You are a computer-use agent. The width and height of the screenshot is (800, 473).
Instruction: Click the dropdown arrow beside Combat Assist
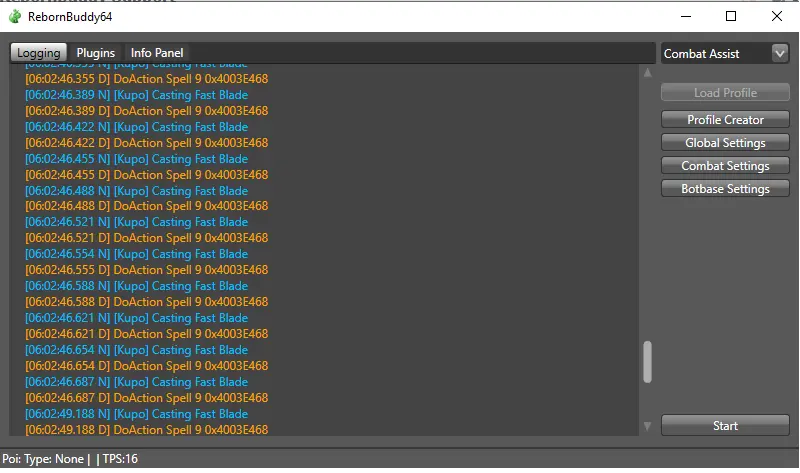[x=780, y=53]
